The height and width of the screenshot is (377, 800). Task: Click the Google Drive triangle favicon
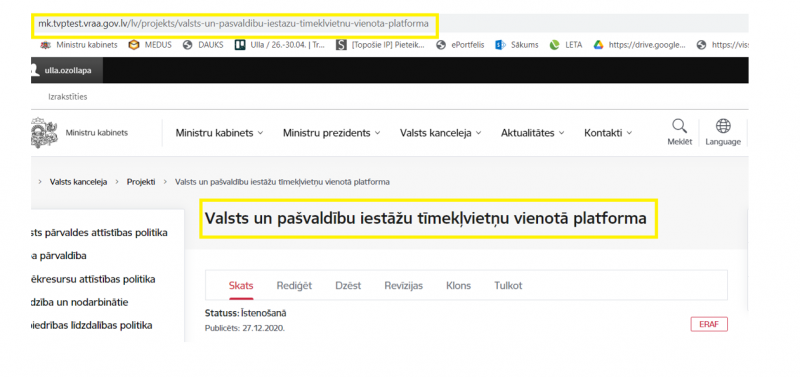point(598,45)
